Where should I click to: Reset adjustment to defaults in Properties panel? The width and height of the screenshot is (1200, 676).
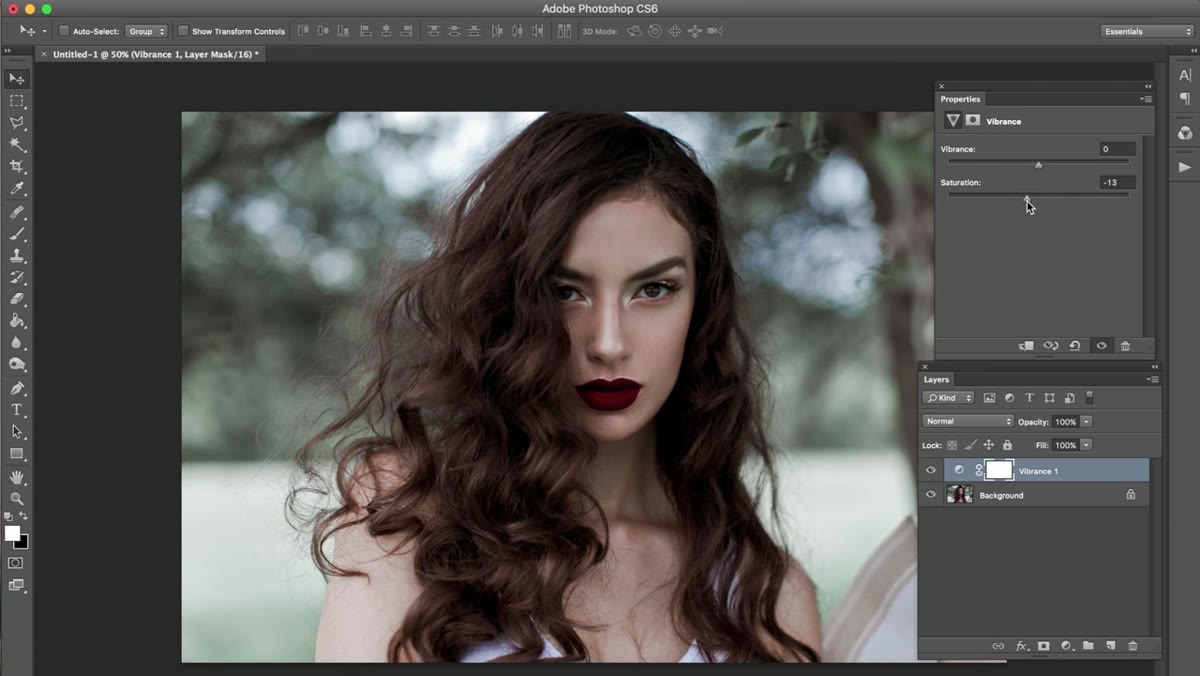1074,346
